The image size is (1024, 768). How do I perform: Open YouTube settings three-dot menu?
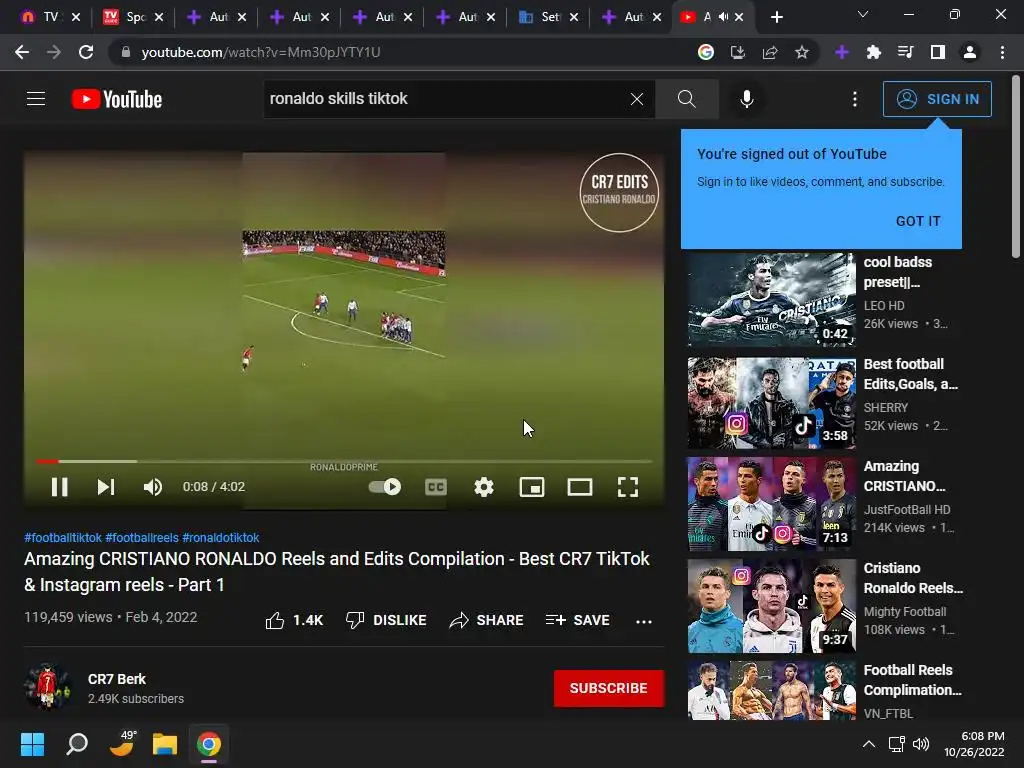(x=855, y=99)
